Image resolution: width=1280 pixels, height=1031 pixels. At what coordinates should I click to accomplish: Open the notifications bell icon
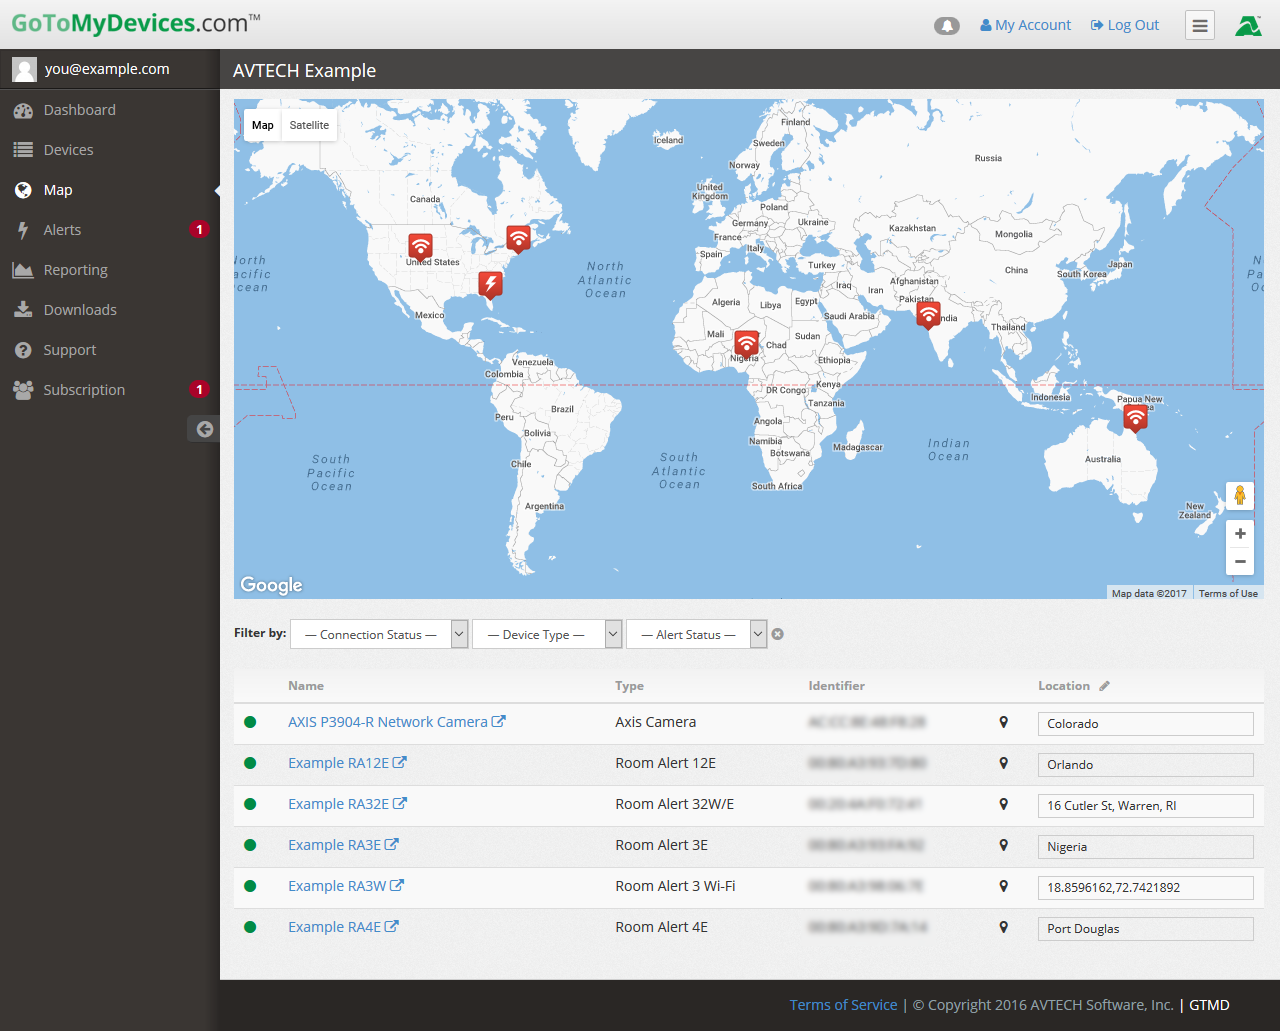pos(946,25)
